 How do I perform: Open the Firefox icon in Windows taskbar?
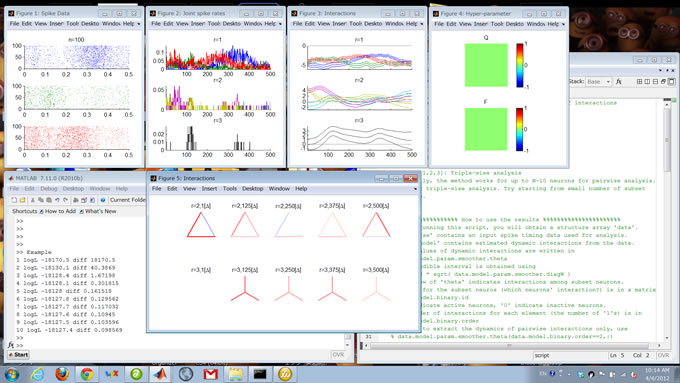pyautogui.click(x=62, y=374)
